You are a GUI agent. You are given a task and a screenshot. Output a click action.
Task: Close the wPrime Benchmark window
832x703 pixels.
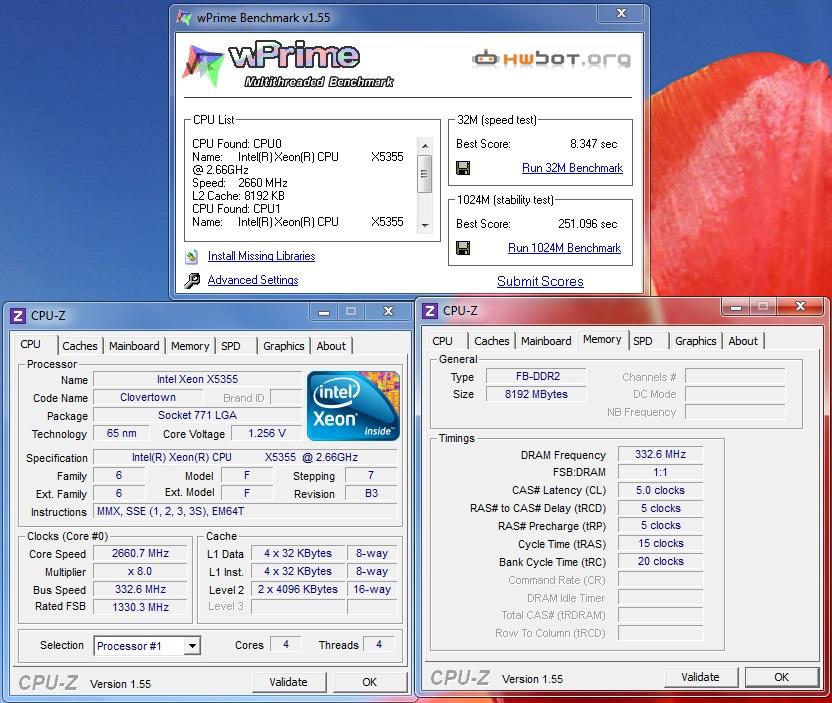(621, 13)
